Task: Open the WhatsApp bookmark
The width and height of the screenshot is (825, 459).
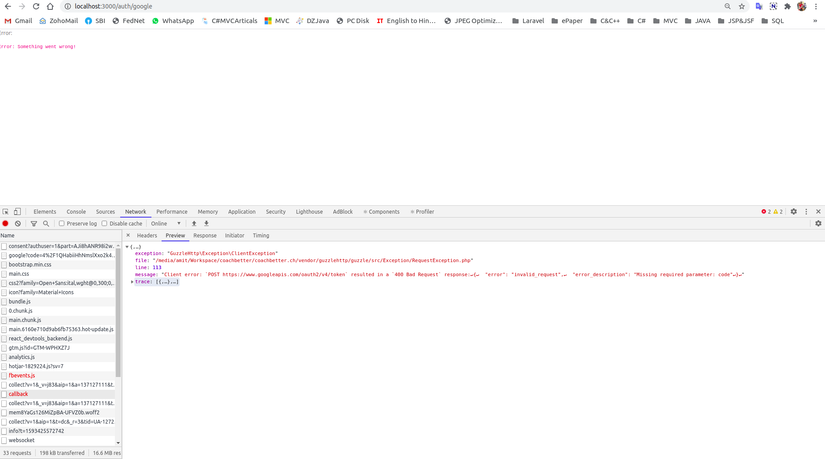Action: click(173, 21)
